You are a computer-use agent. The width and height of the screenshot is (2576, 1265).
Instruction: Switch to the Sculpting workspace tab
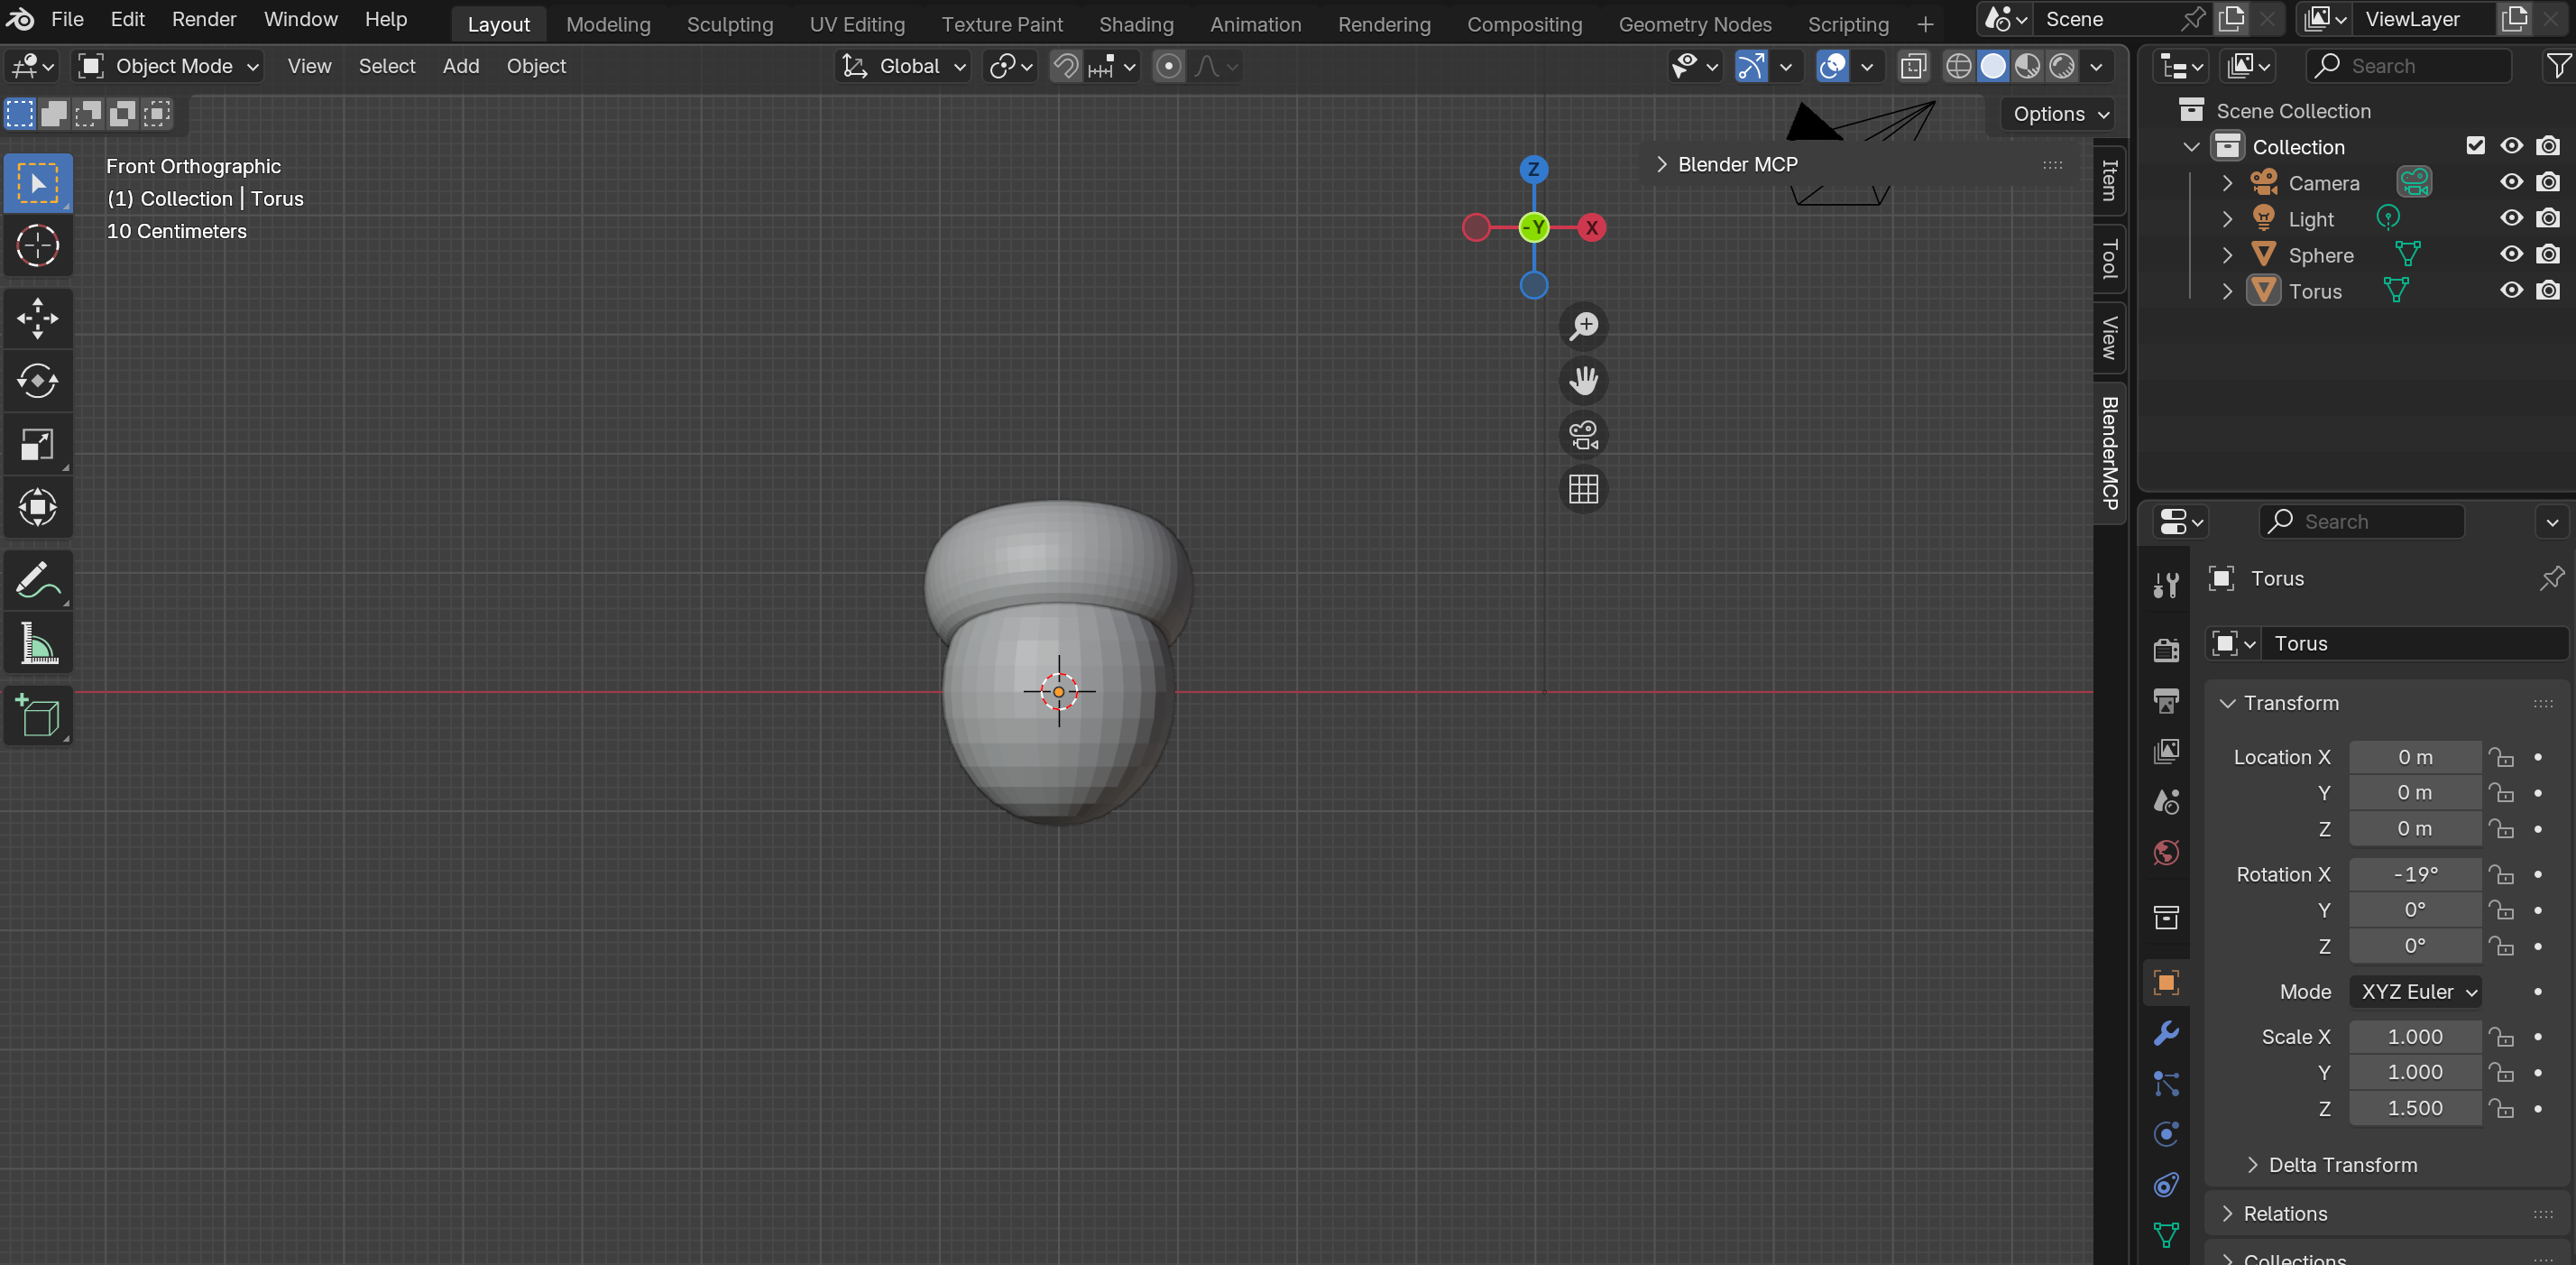[x=729, y=24]
